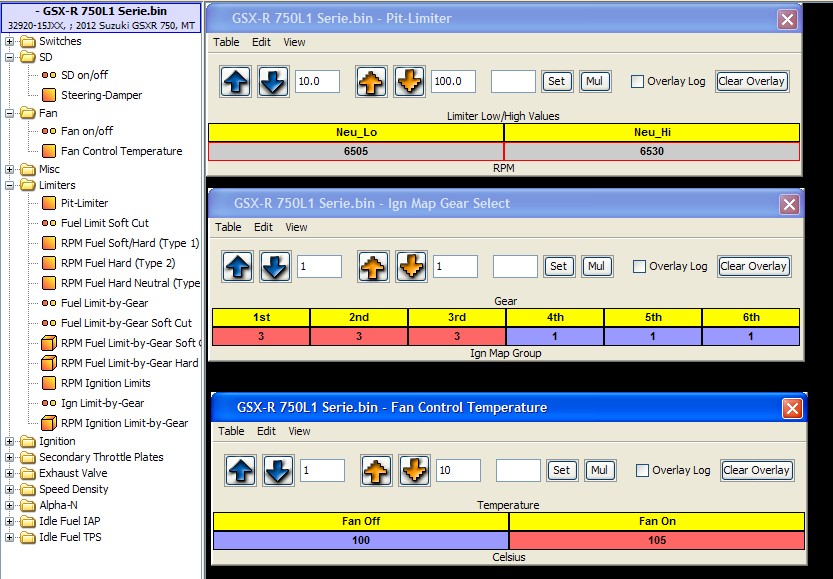
Task: Open Edit menu in Pit-Limiter window
Action: (x=261, y=42)
